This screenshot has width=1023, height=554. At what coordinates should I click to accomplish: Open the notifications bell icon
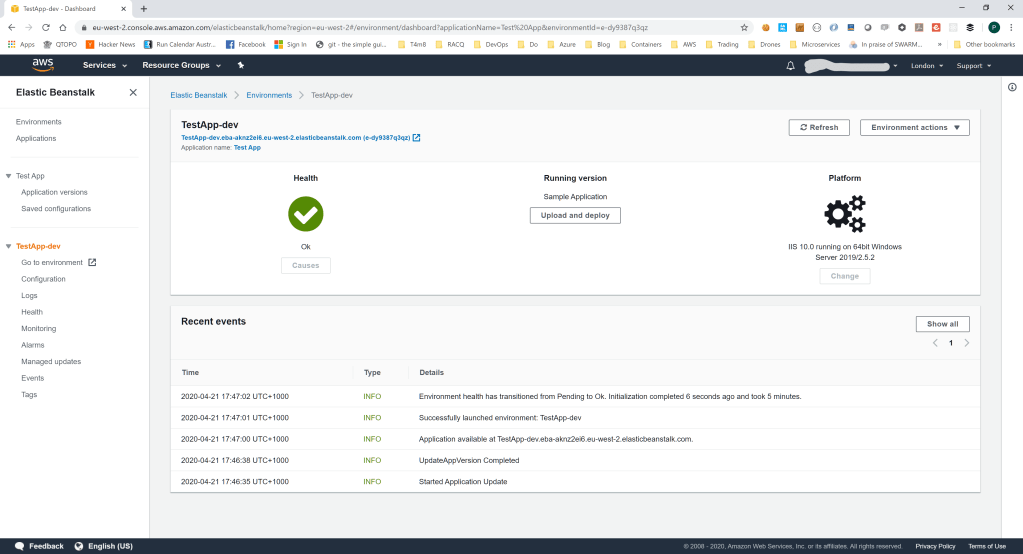790,66
